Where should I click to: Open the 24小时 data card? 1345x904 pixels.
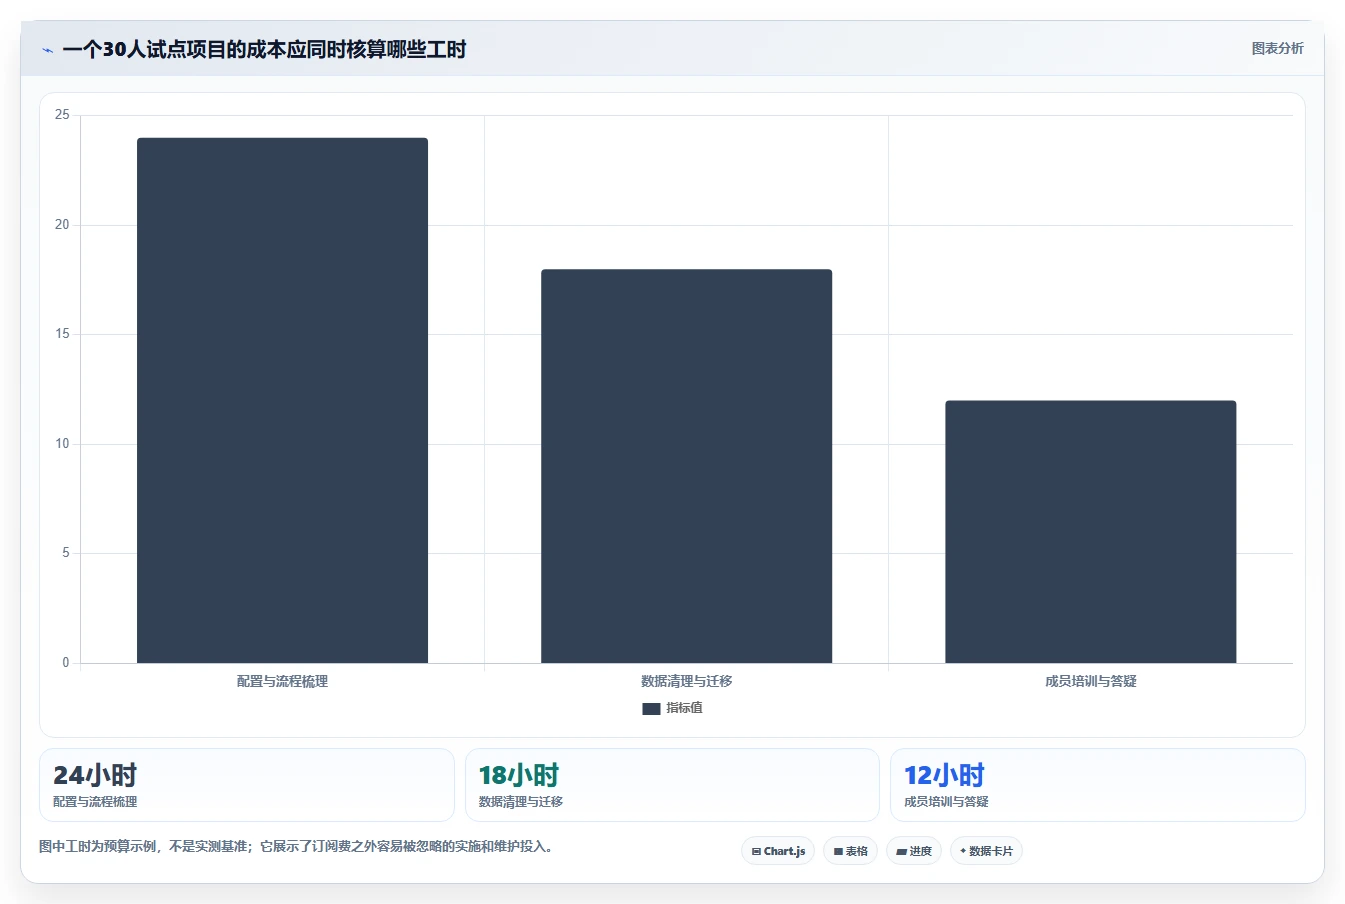(247, 785)
